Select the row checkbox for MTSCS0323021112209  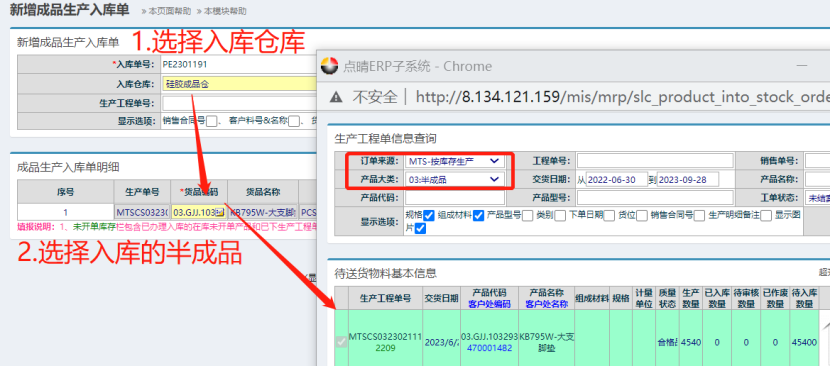(x=342, y=342)
